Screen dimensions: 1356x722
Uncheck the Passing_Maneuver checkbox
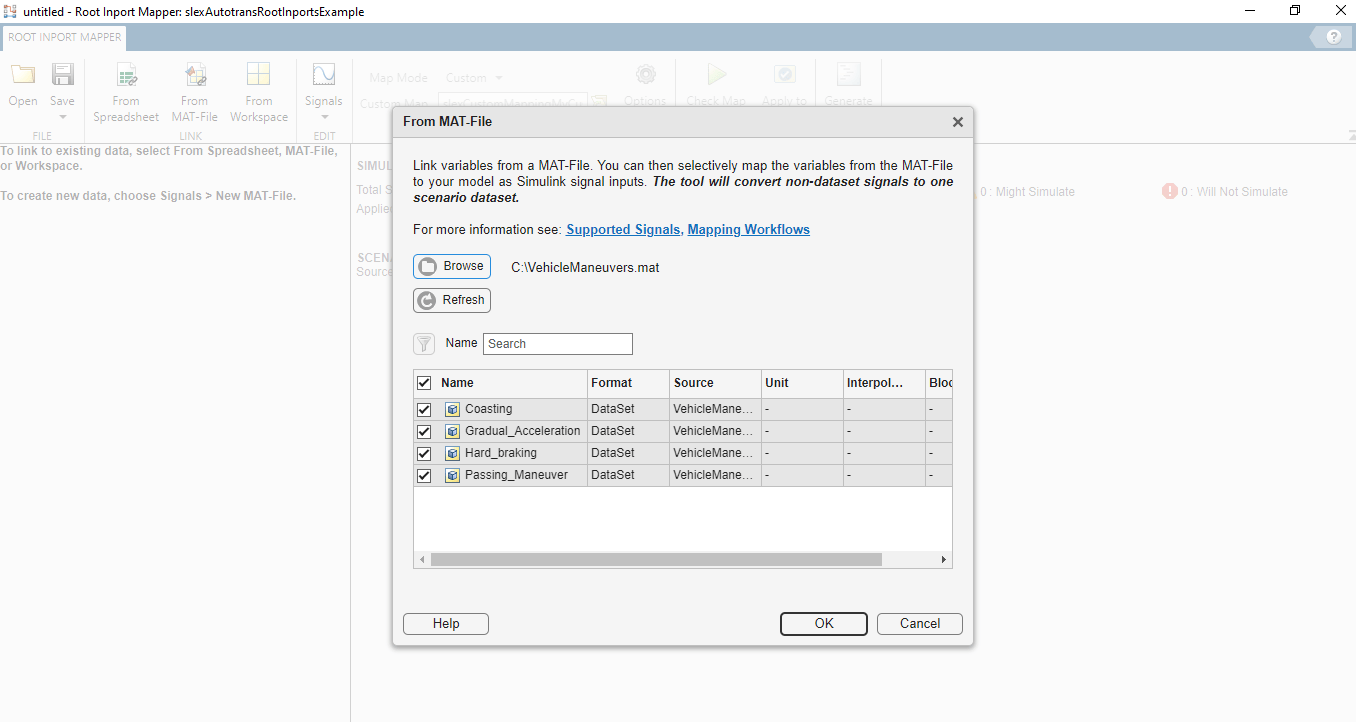point(424,475)
